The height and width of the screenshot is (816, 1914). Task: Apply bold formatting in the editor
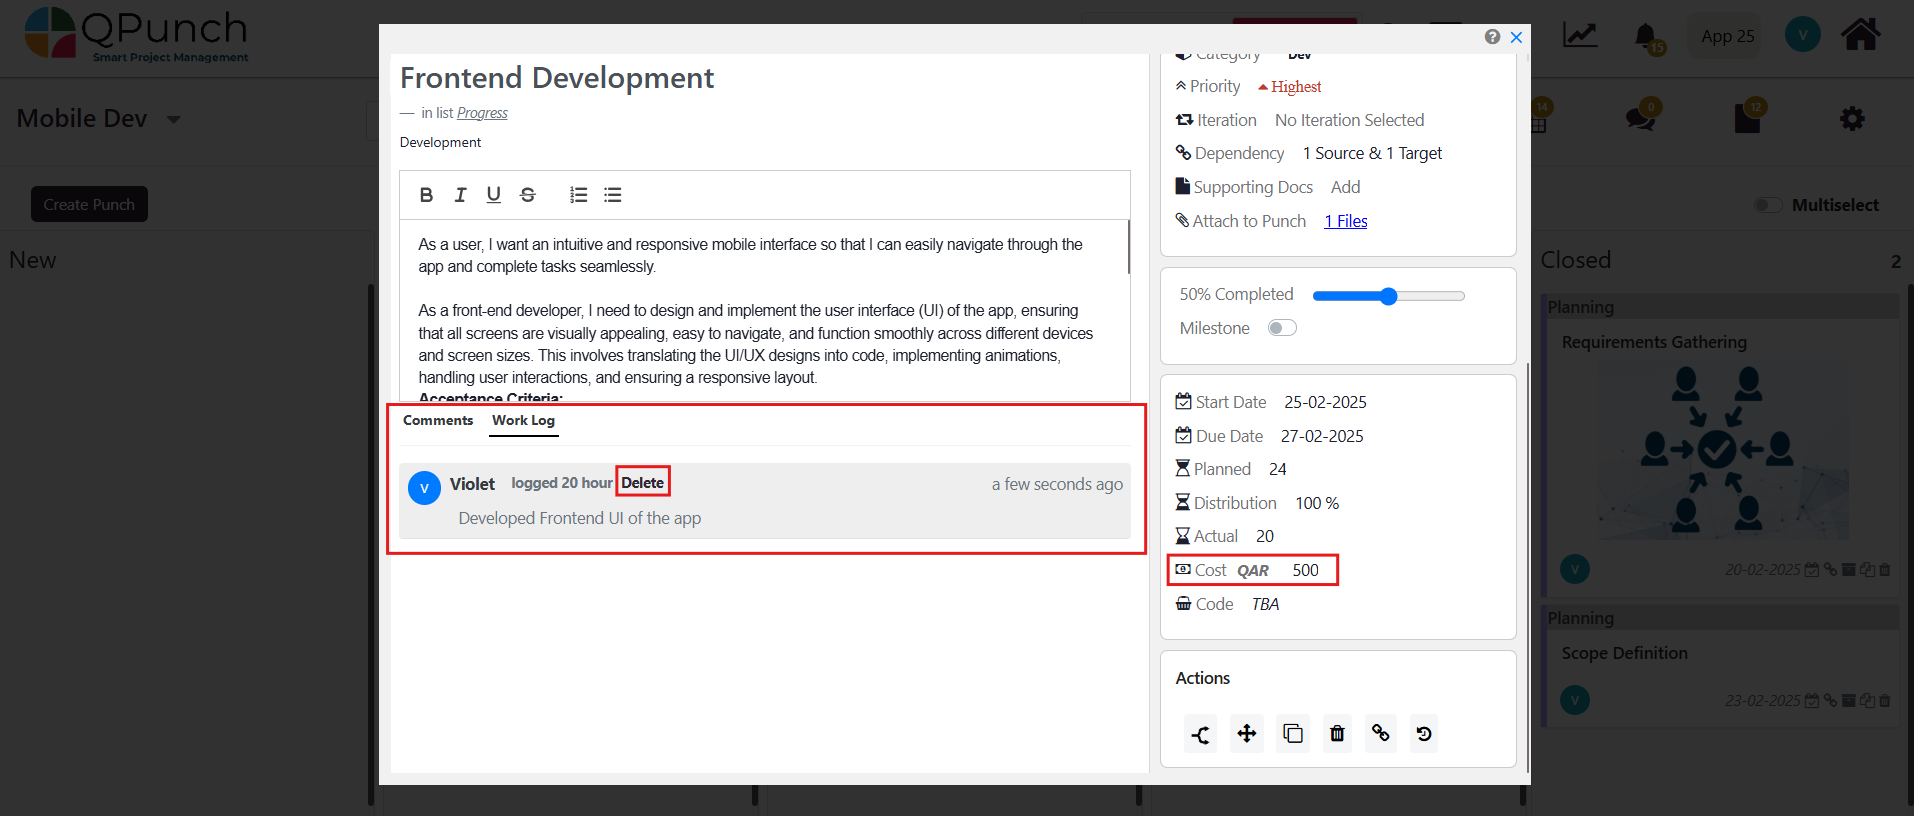426,195
